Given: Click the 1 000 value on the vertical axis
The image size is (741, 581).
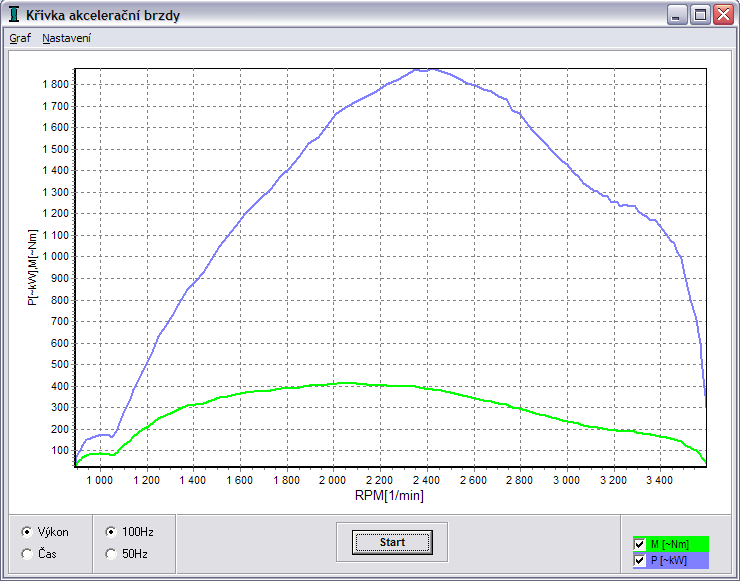Looking at the screenshot, I should click(x=56, y=257).
